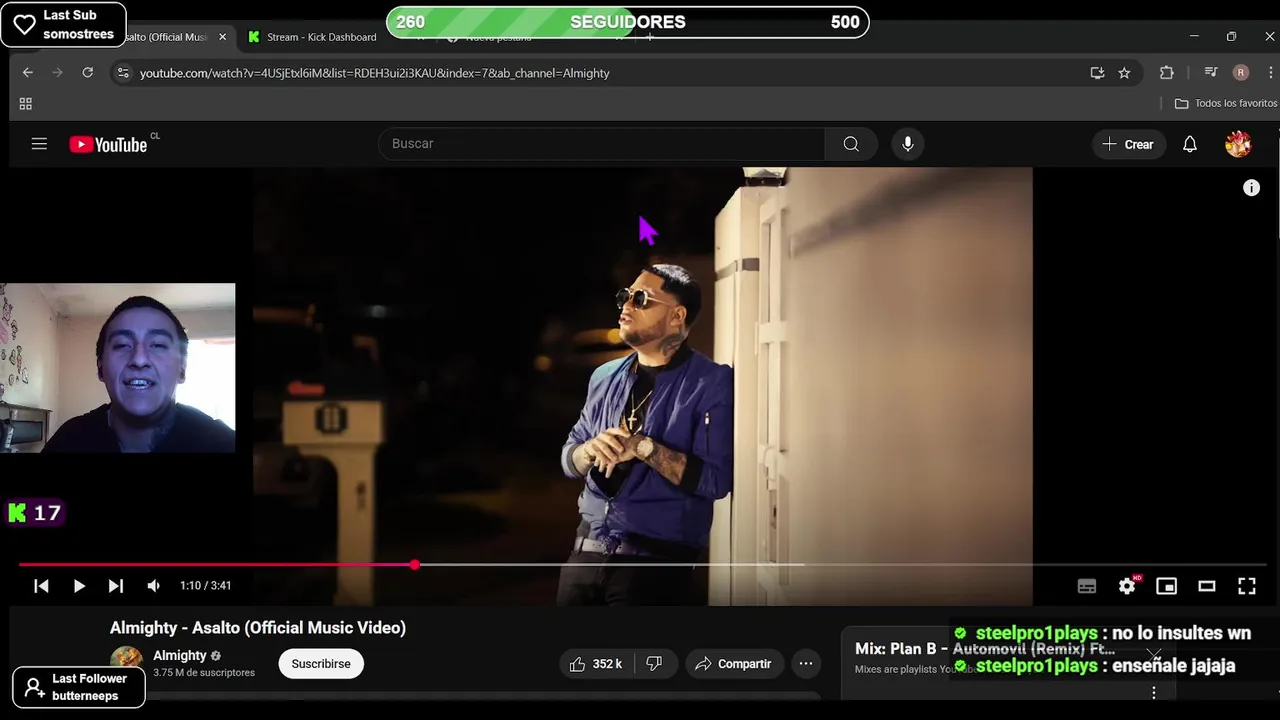This screenshot has width=1280, height=720.
Task: Play the paused video
Action: [x=79, y=586]
